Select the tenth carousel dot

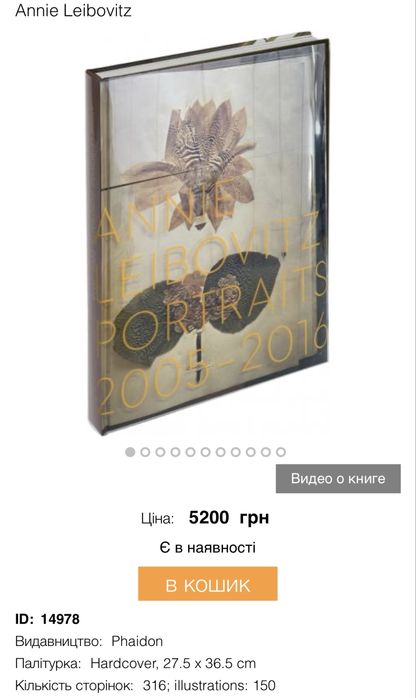266,452
